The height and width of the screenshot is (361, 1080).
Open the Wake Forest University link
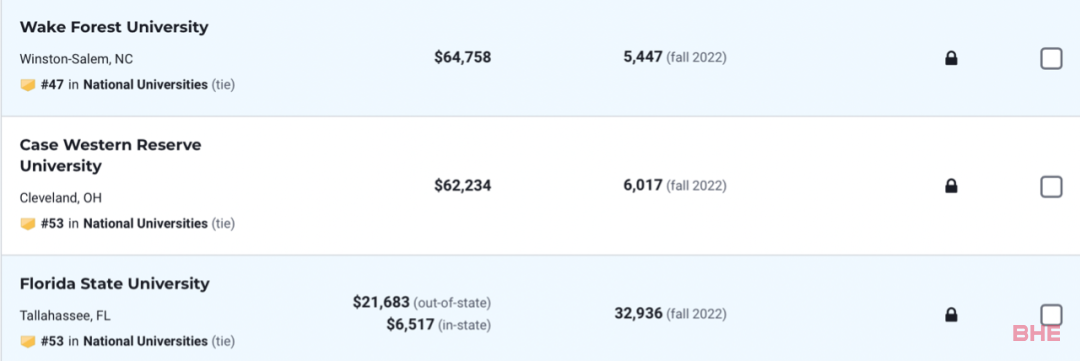pyautogui.click(x=114, y=28)
